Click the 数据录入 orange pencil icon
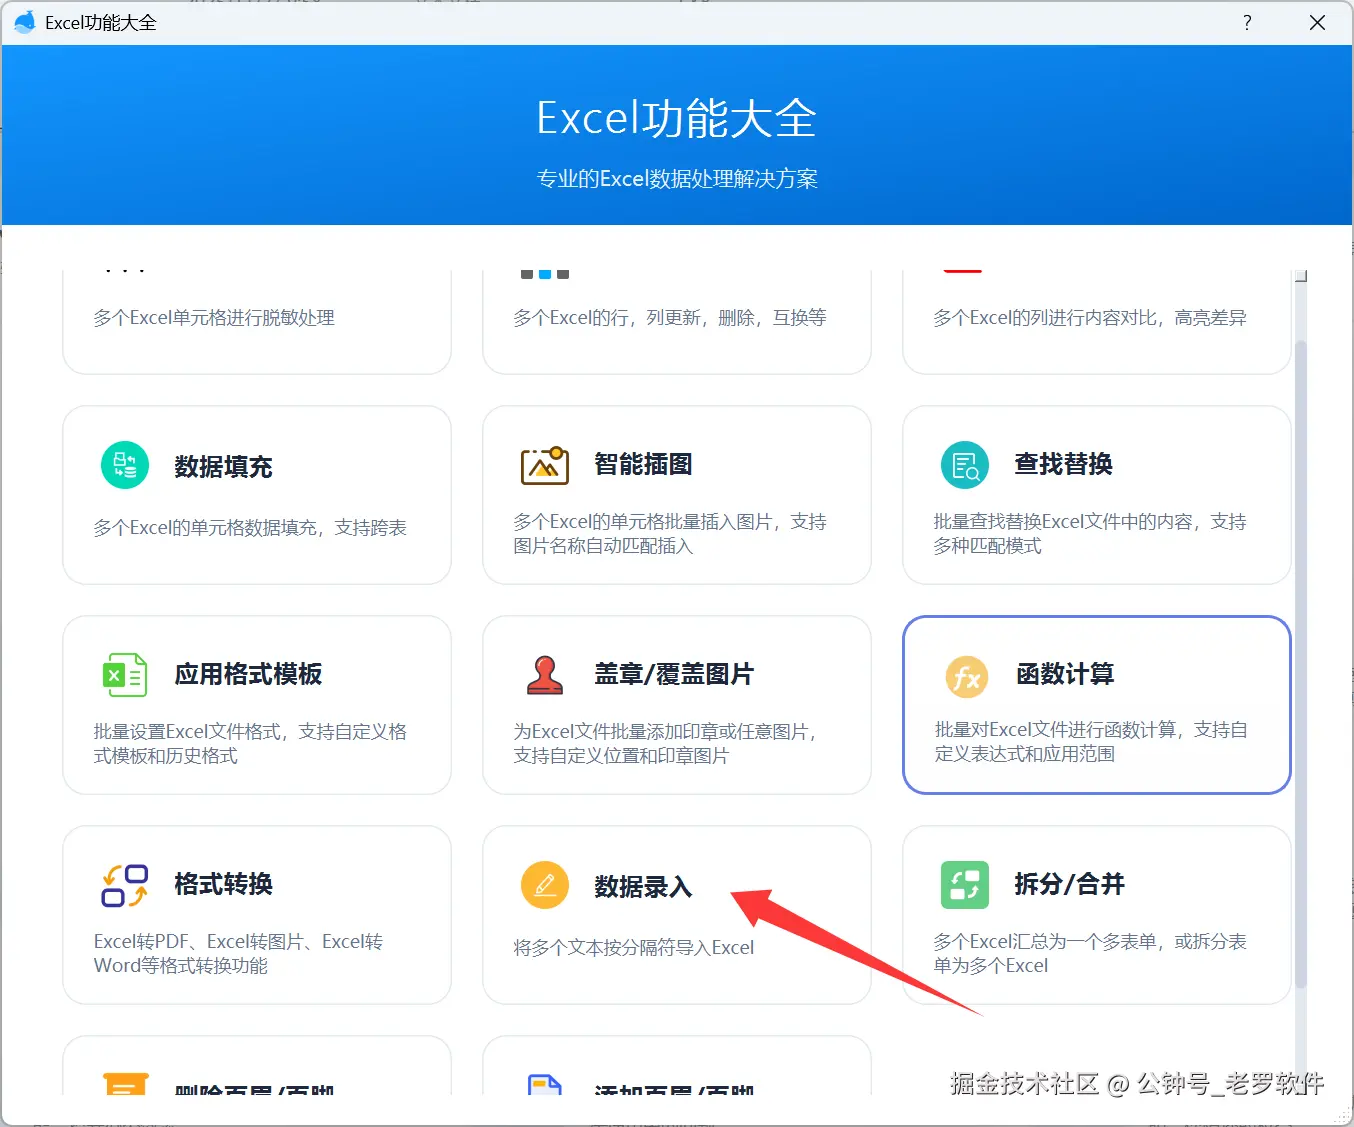Image resolution: width=1354 pixels, height=1127 pixels. tap(545, 885)
